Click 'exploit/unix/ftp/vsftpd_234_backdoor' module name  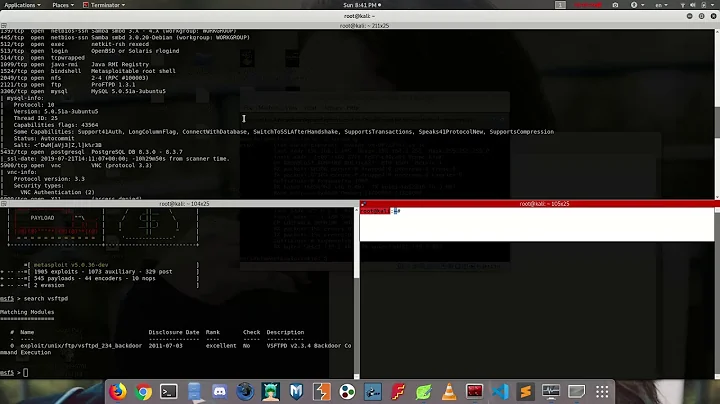(x=81, y=346)
